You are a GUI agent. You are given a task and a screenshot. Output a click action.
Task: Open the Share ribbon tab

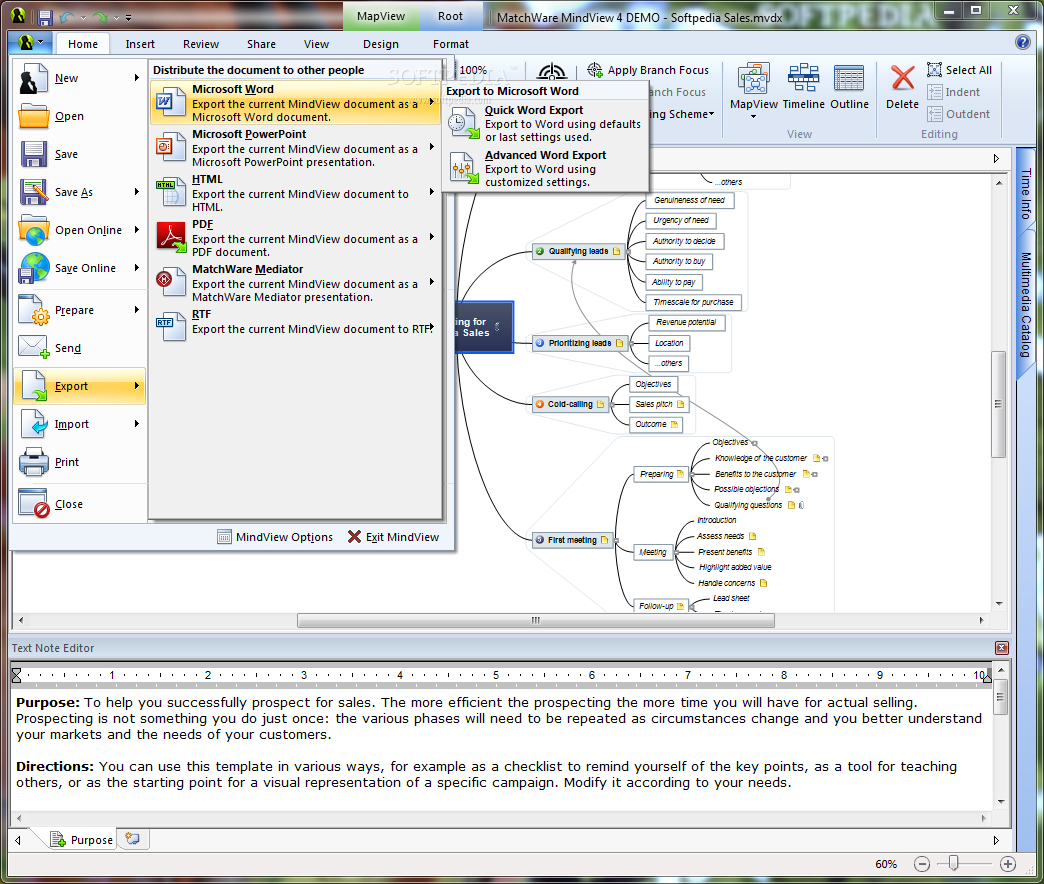pos(261,44)
